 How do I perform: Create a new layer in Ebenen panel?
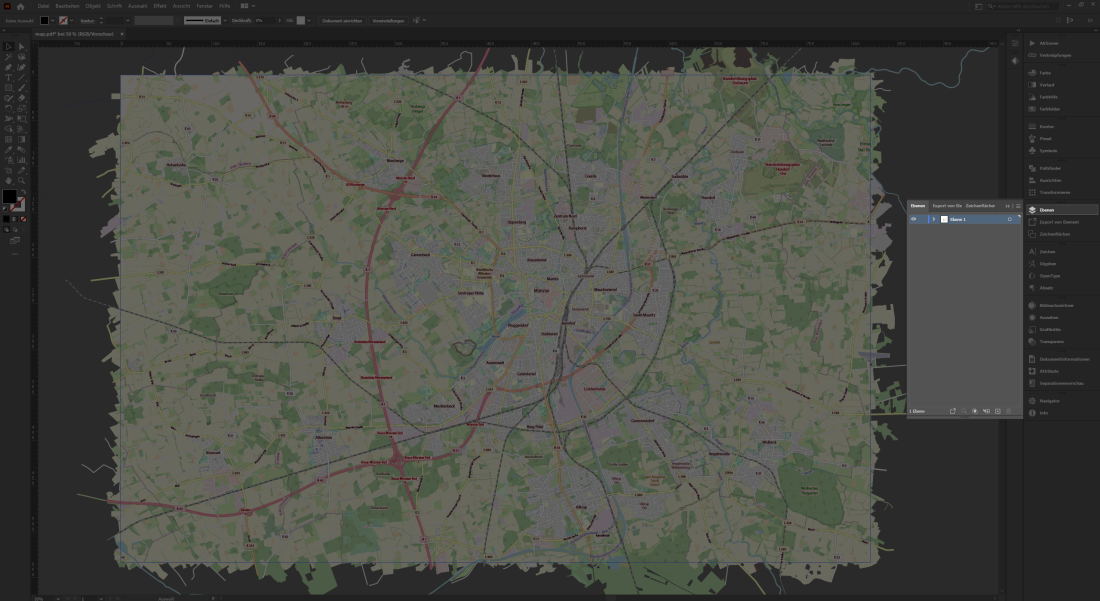[998, 411]
